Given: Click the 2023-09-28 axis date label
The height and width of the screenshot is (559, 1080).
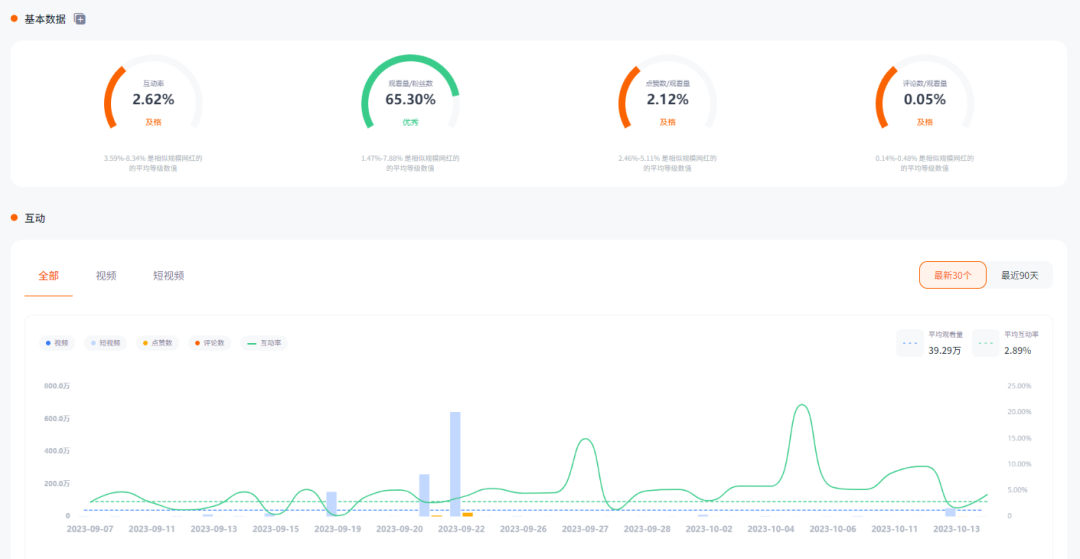Looking at the screenshot, I should 647,529.
